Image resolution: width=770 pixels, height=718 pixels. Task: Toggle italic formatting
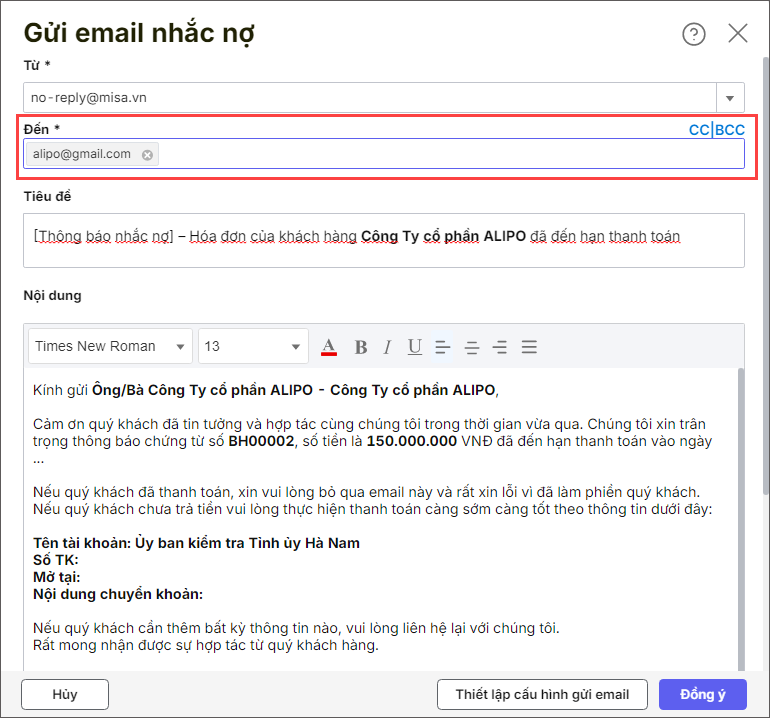coord(387,347)
